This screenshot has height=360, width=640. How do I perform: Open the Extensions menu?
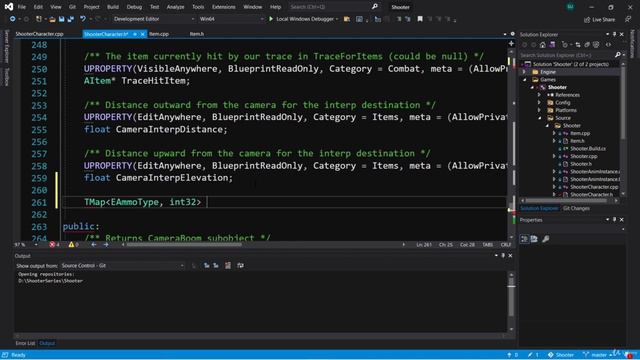(x=224, y=7)
